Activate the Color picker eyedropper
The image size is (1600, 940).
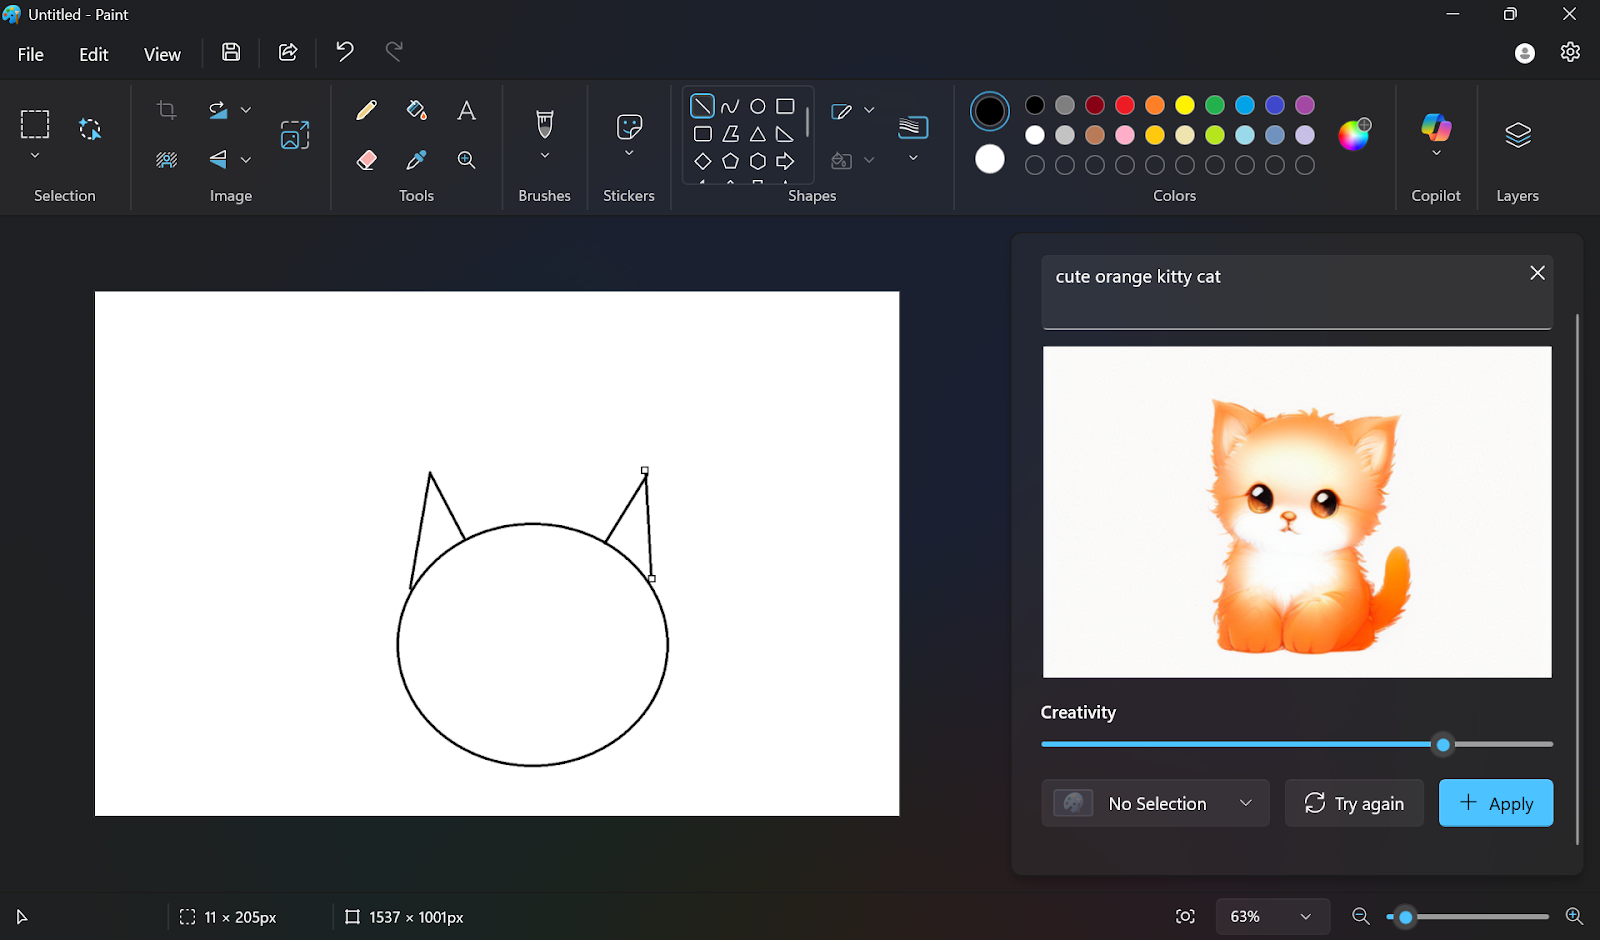pos(416,160)
